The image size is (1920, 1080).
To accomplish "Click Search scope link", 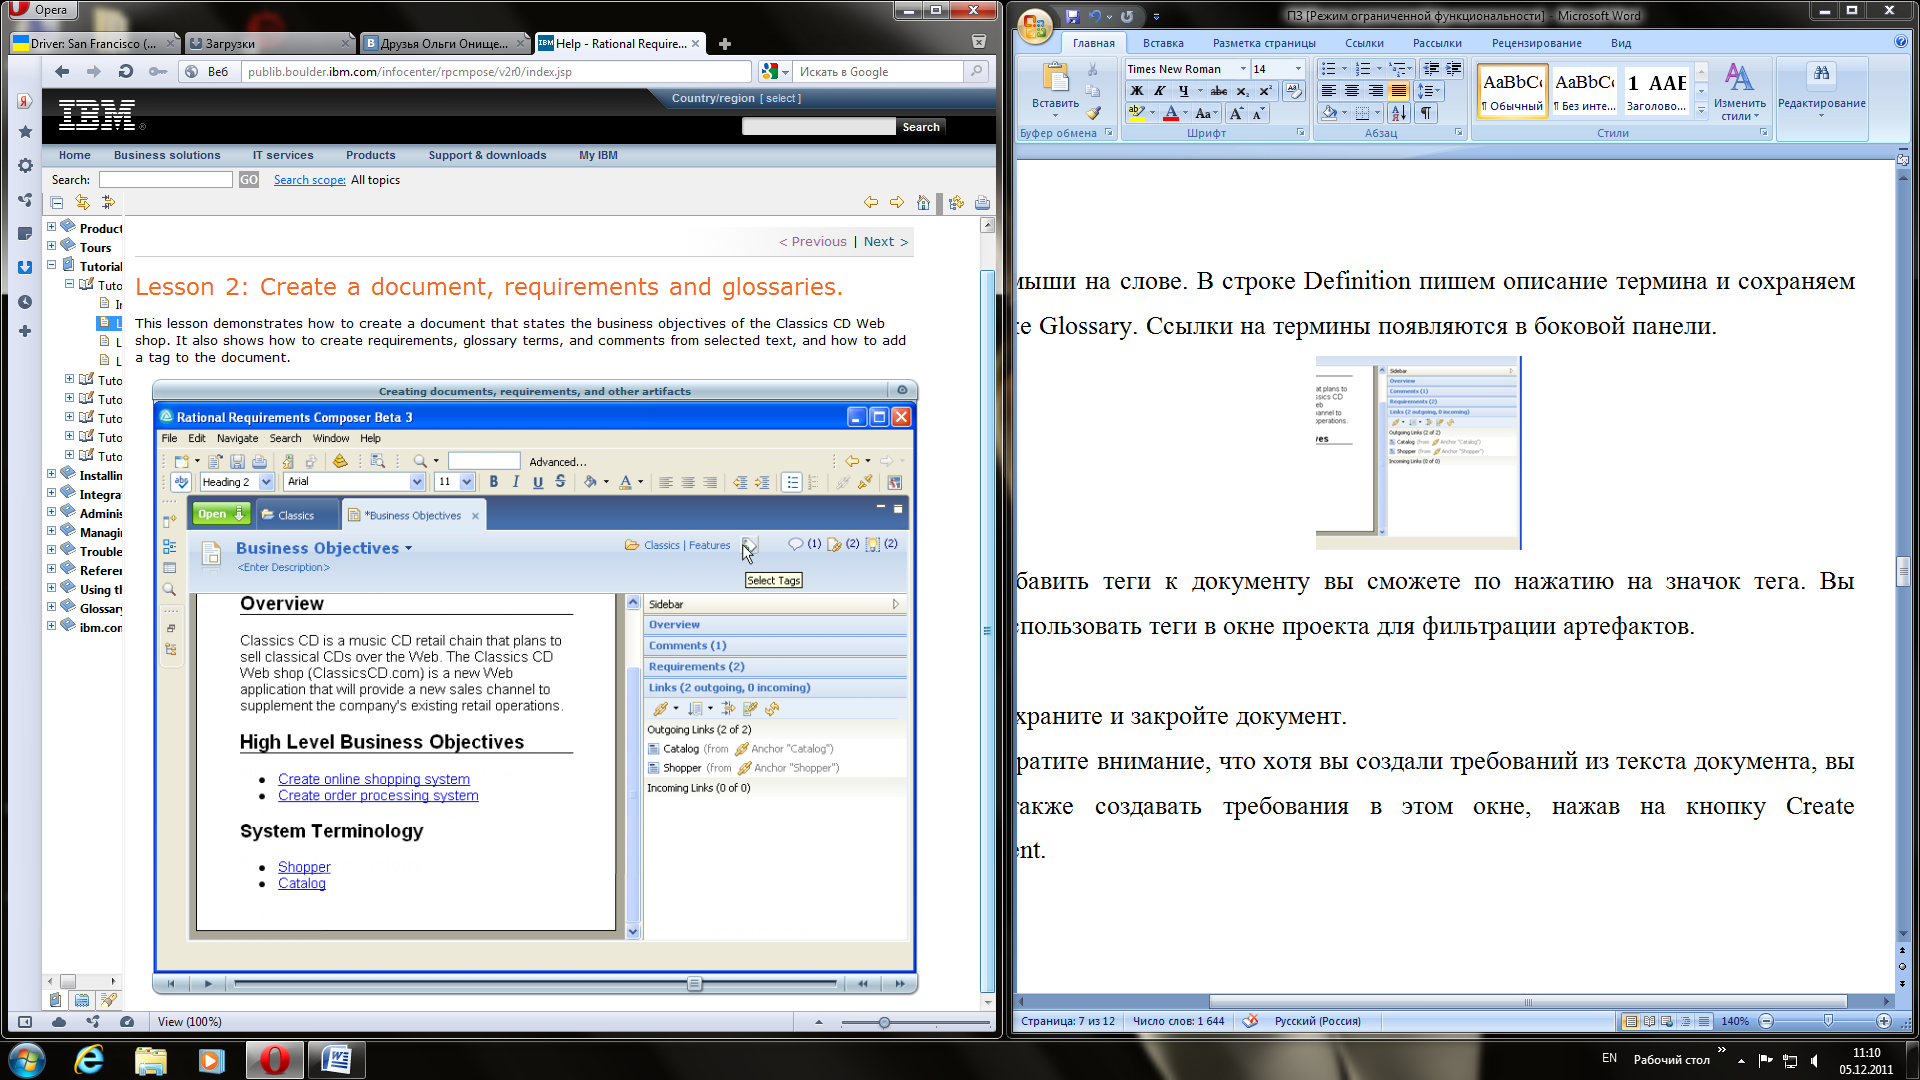I will tap(309, 180).
